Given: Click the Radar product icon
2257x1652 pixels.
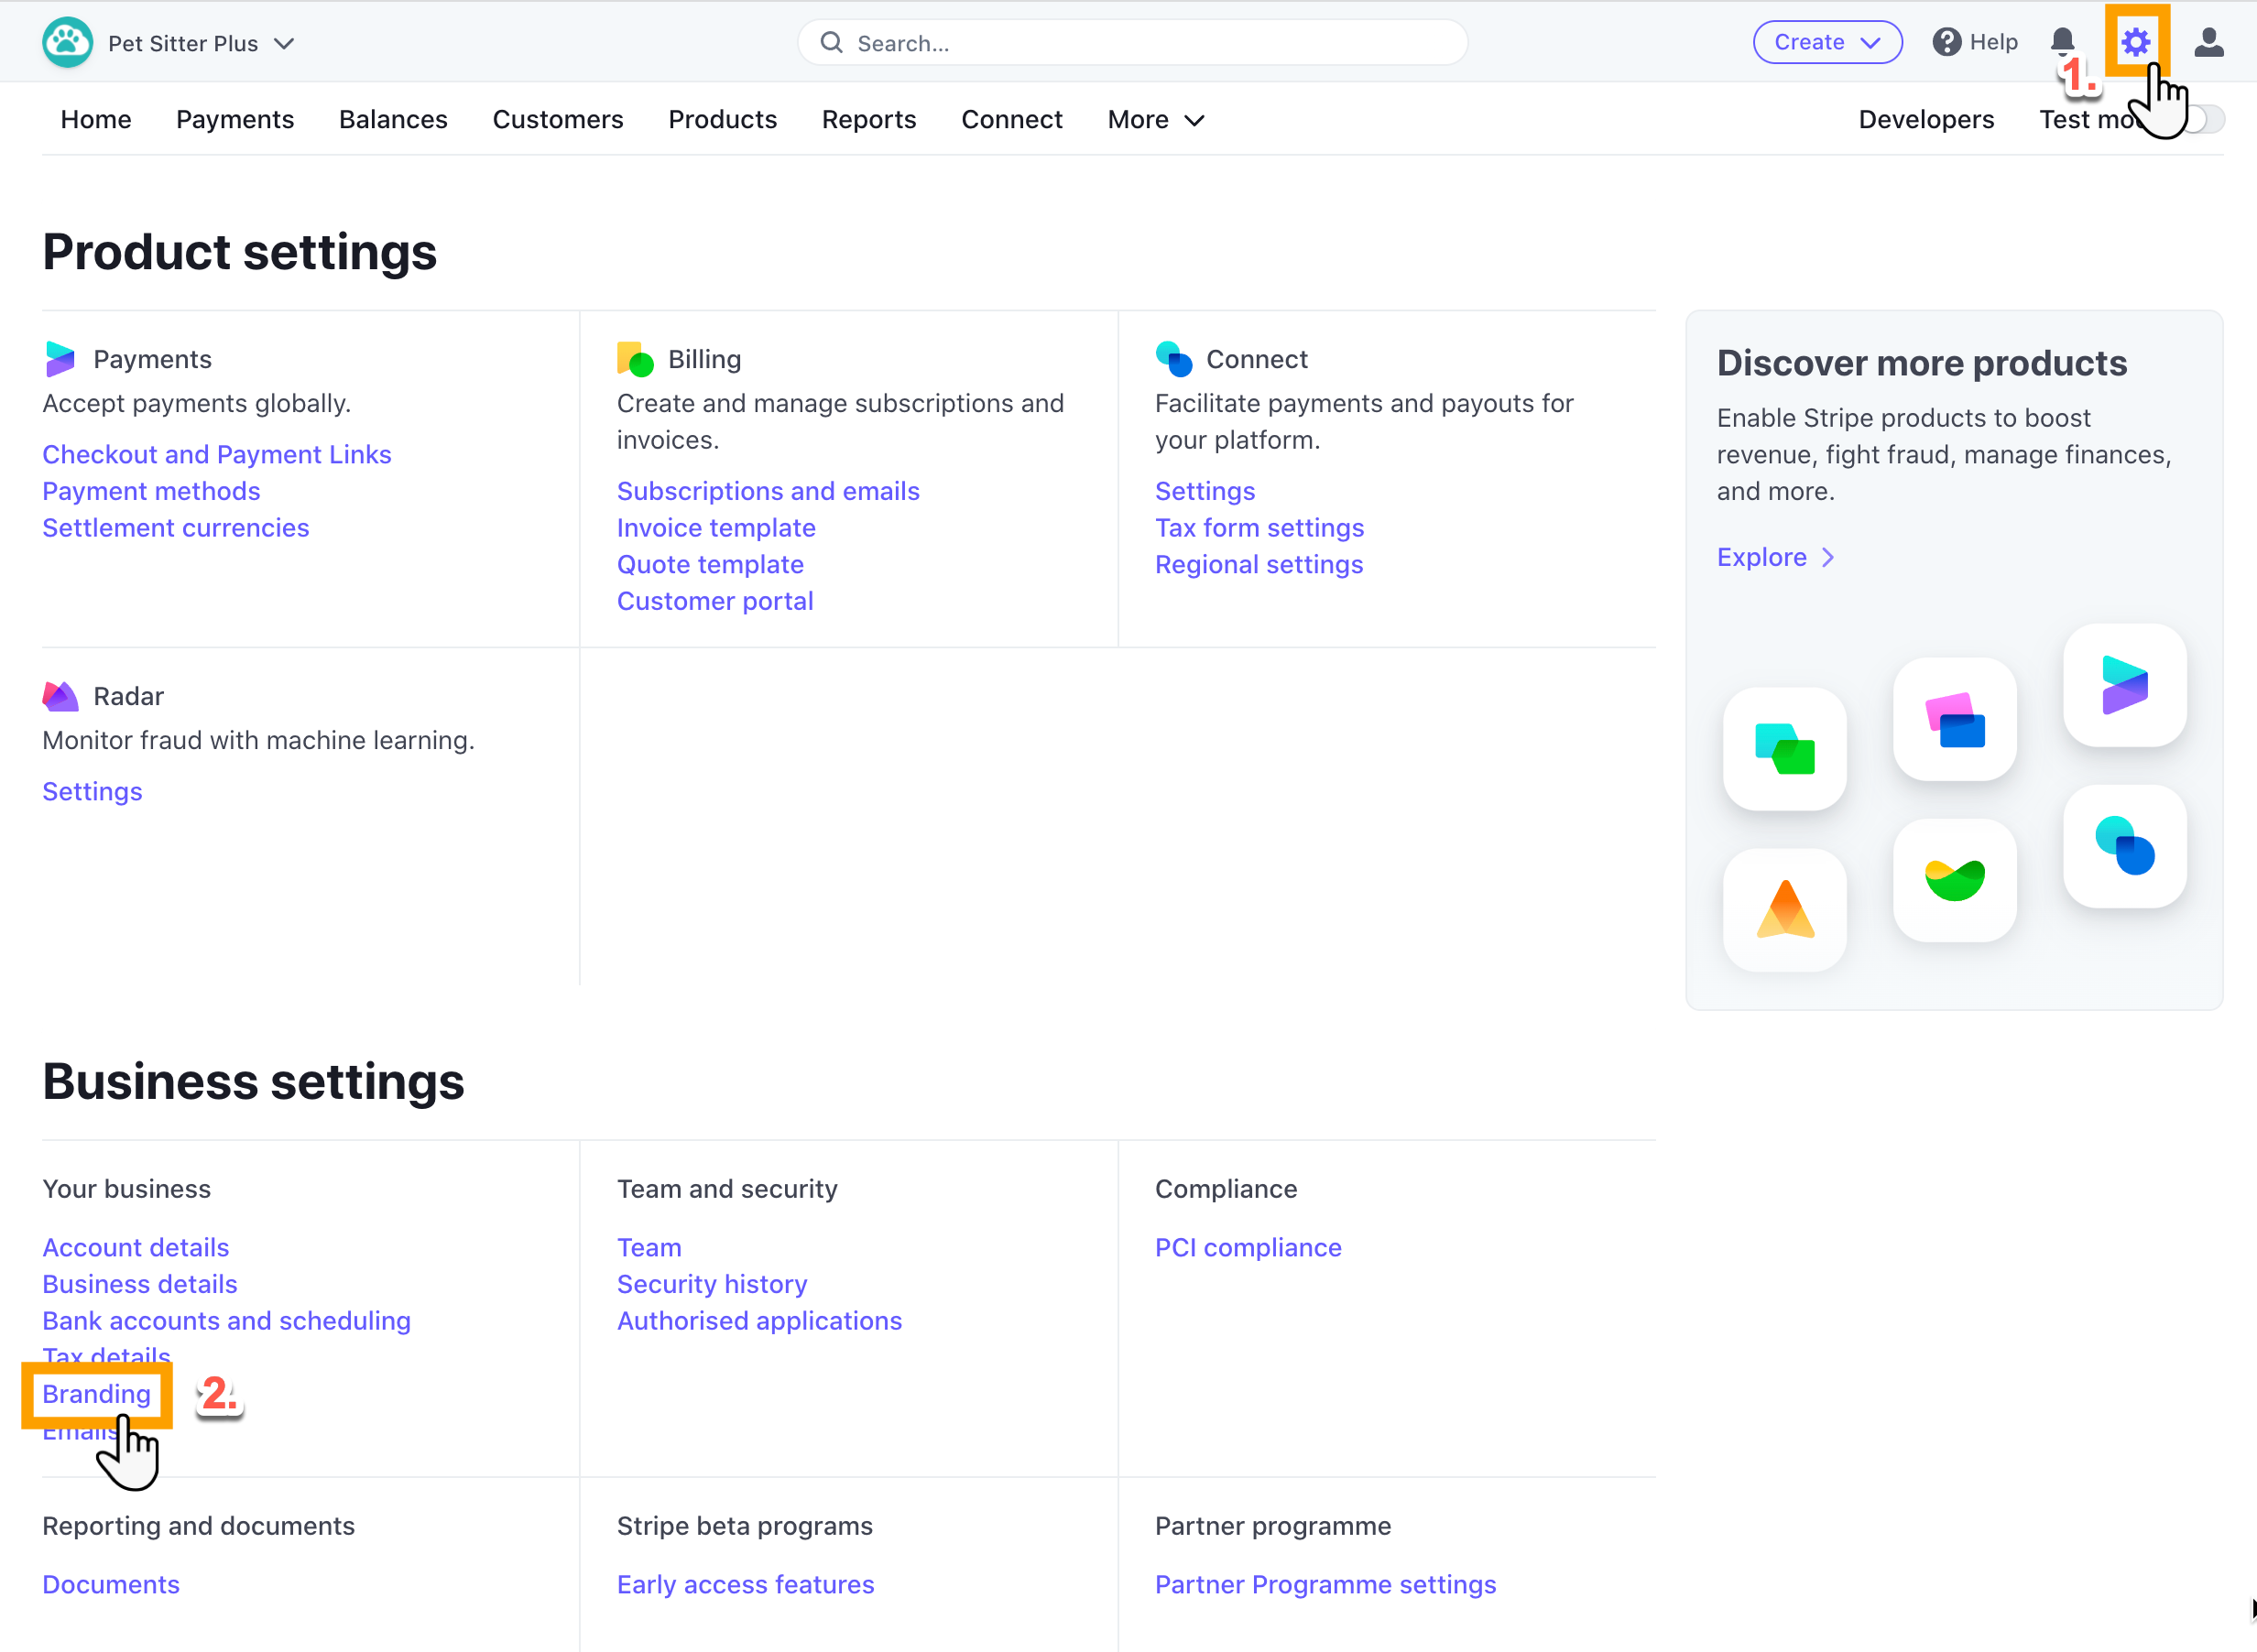Looking at the screenshot, I should point(60,694).
